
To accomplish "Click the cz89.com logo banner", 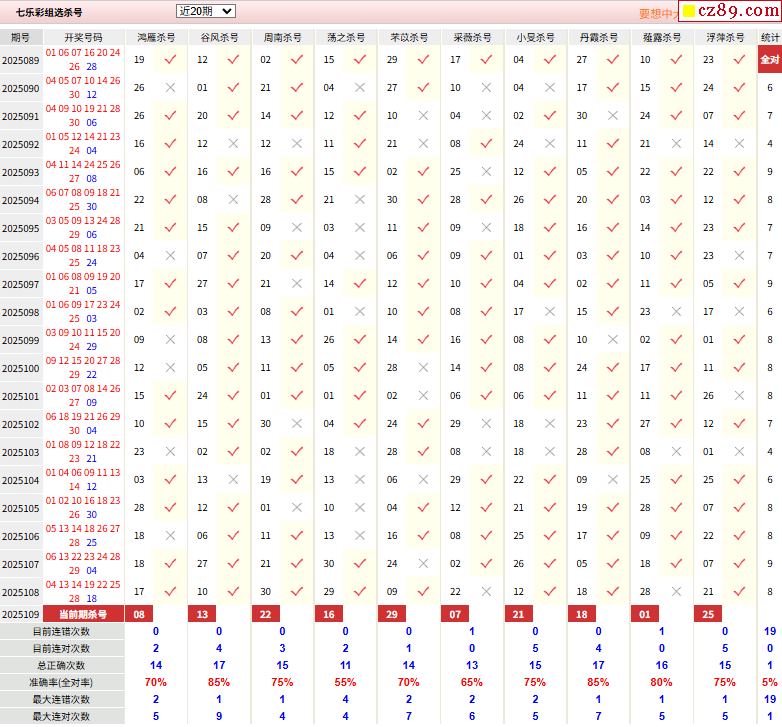I will point(730,10).
